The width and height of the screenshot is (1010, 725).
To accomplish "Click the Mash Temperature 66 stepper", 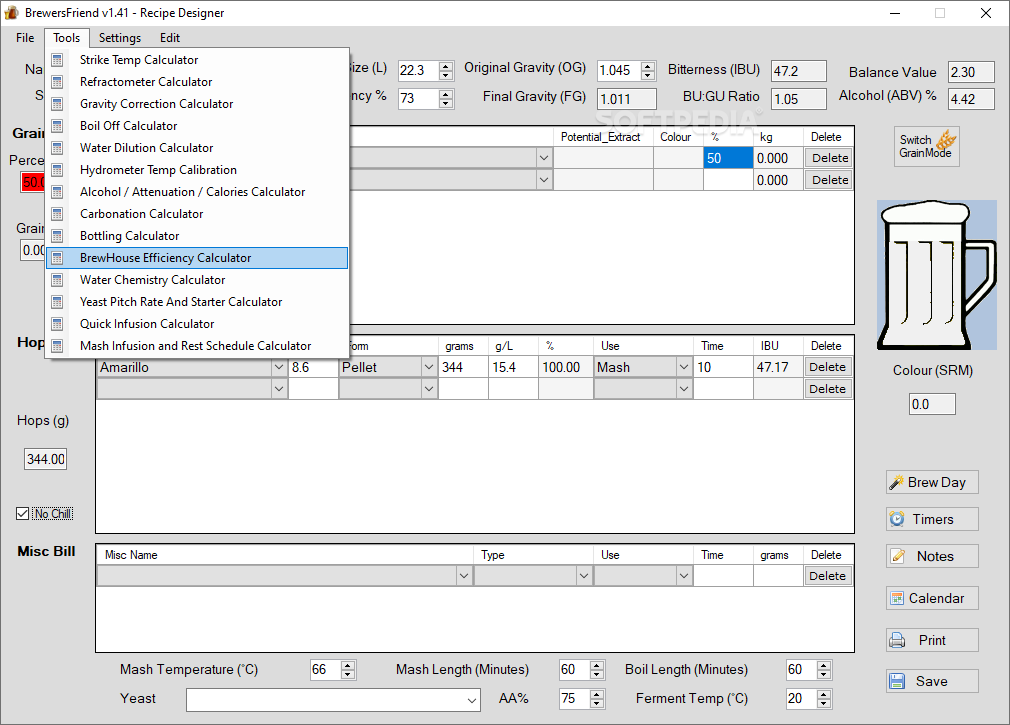I will coord(348,670).
